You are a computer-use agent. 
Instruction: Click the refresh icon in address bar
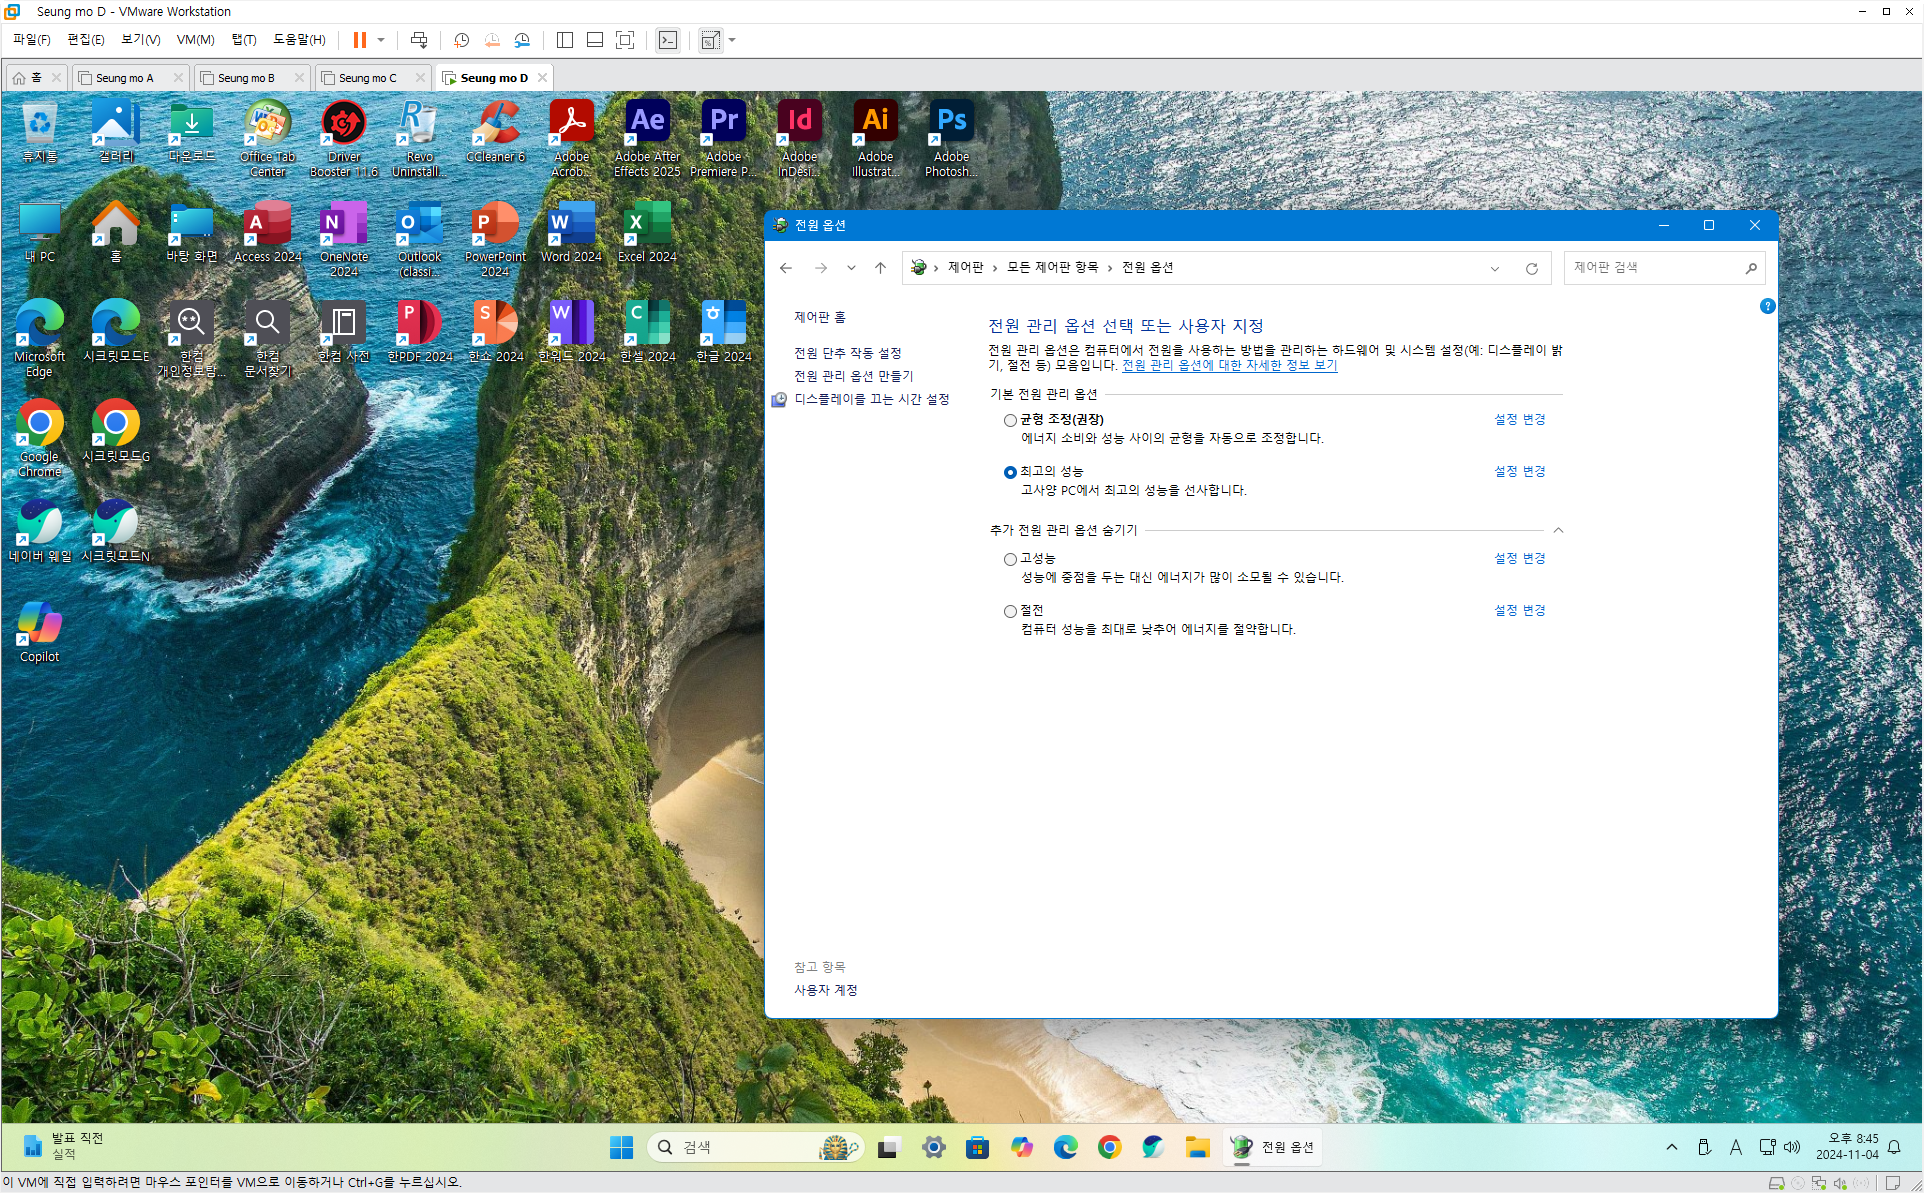pos(1531,268)
